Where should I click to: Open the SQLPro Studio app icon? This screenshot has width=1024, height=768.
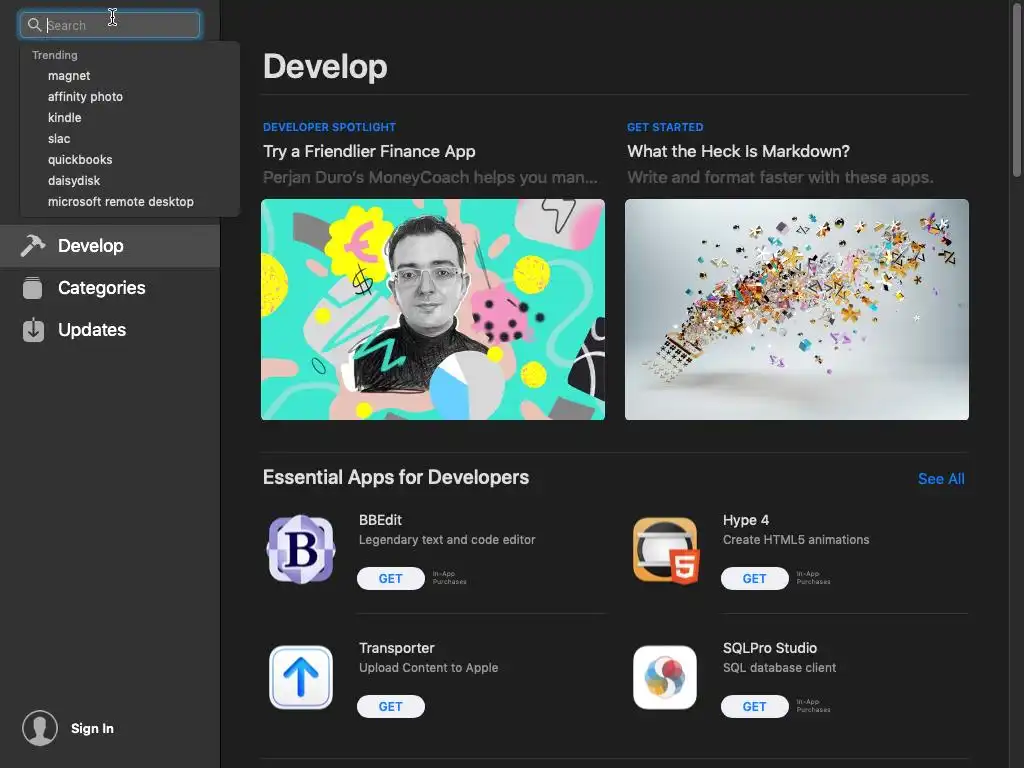pos(665,677)
